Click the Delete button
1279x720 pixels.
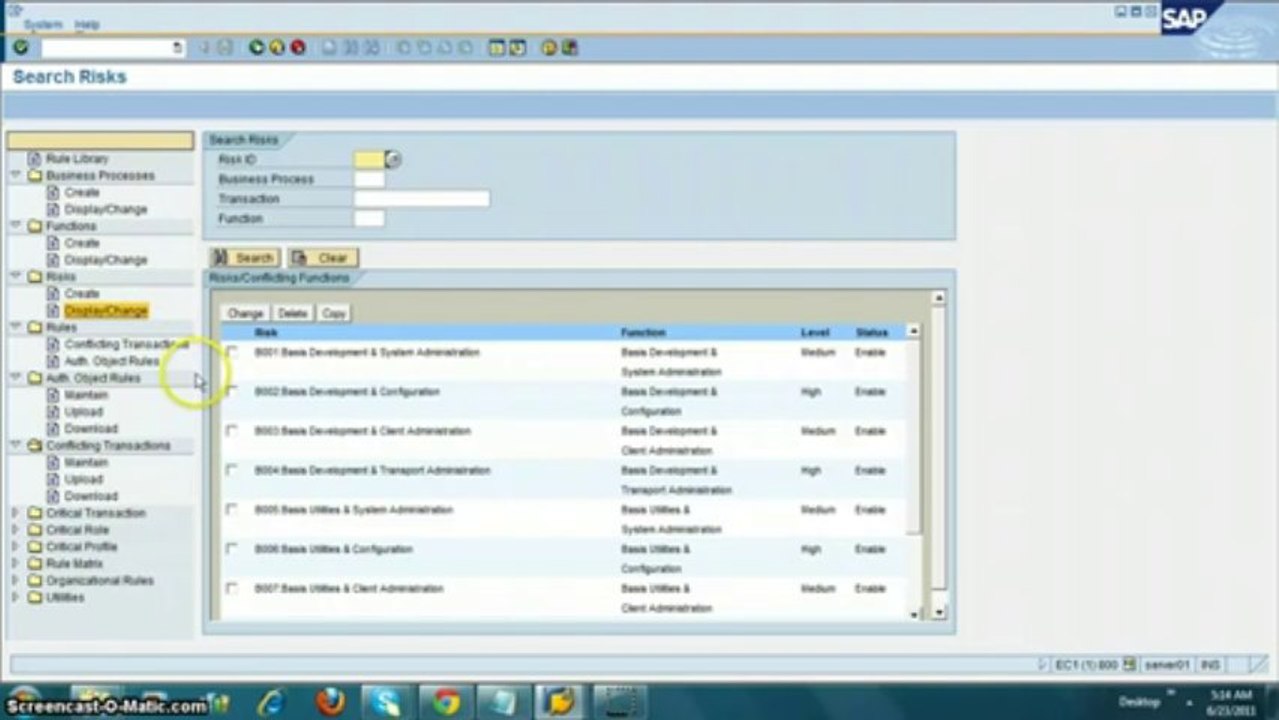coord(293,313)
